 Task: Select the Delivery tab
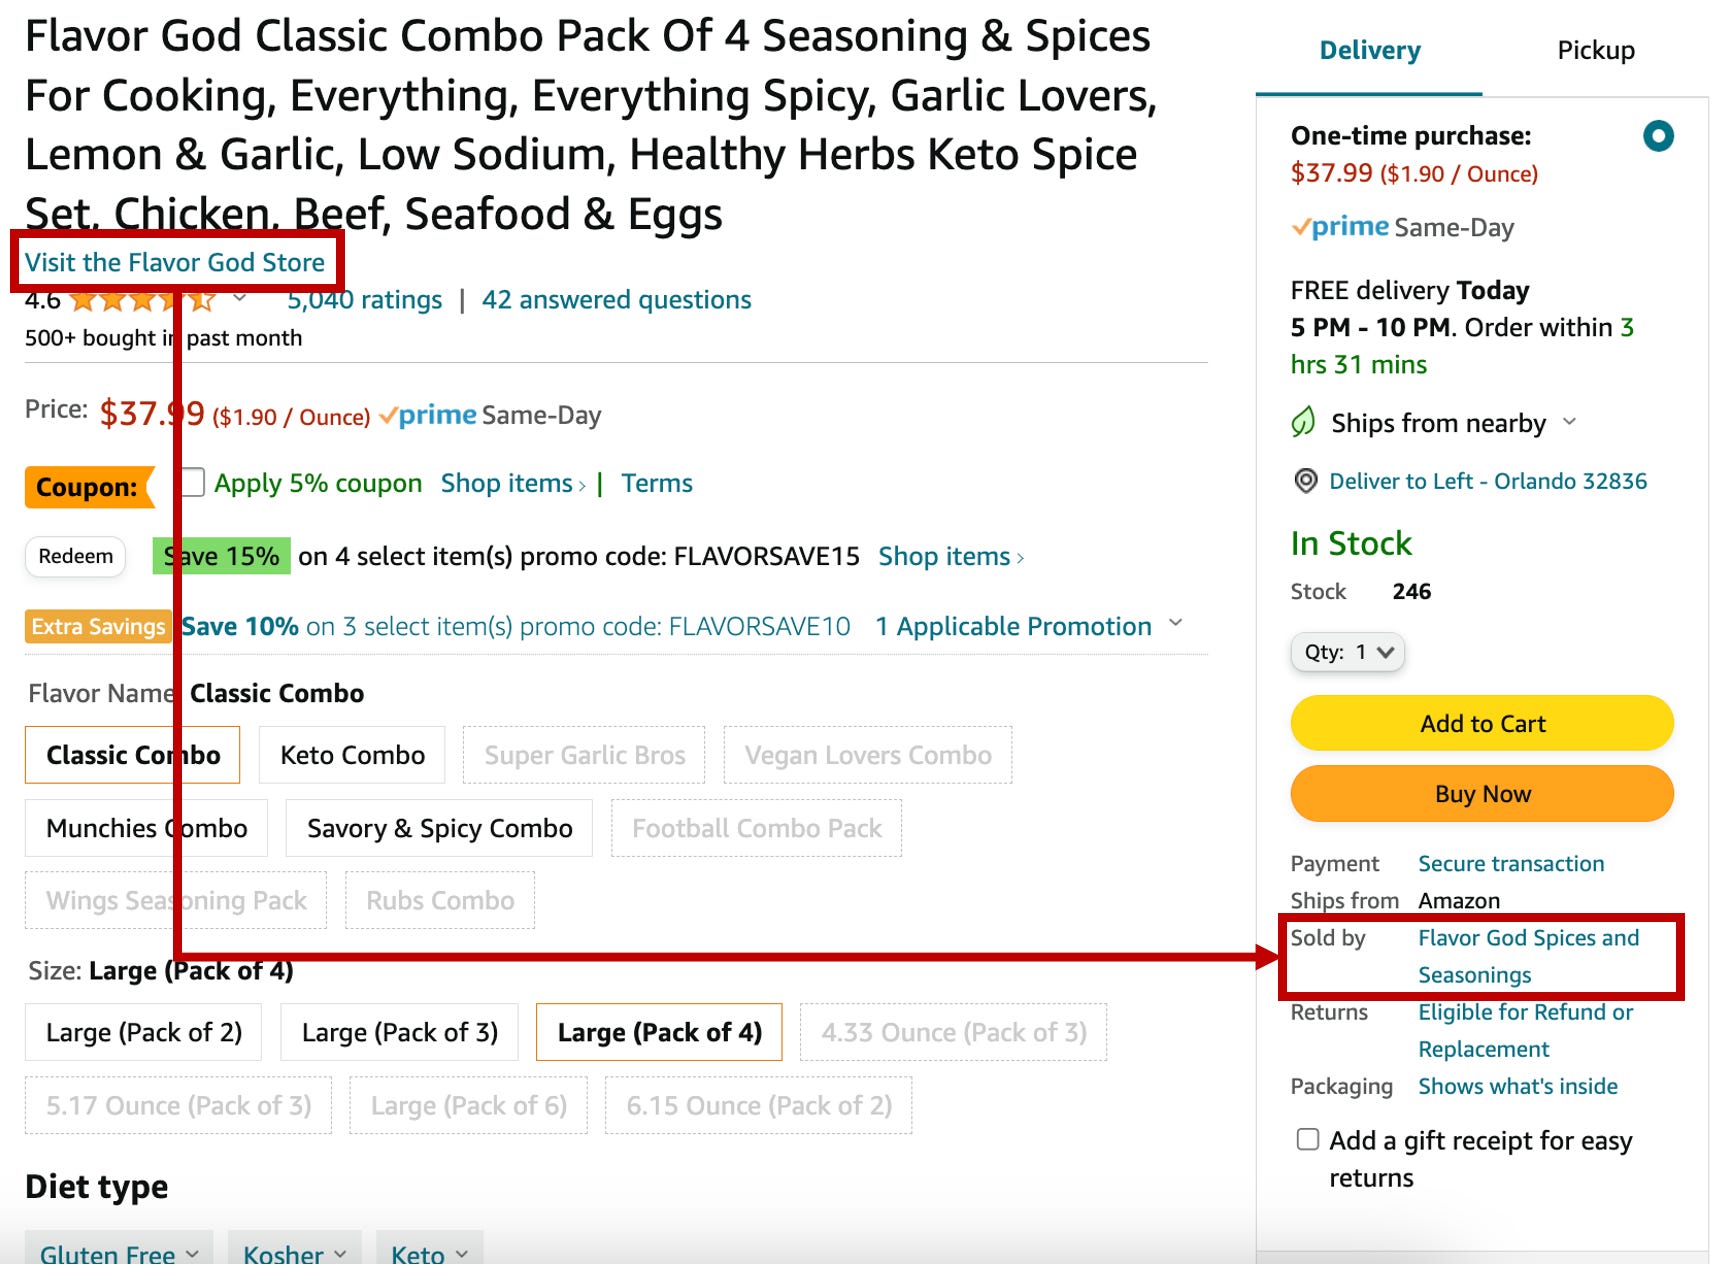[x=1369, y=50]
